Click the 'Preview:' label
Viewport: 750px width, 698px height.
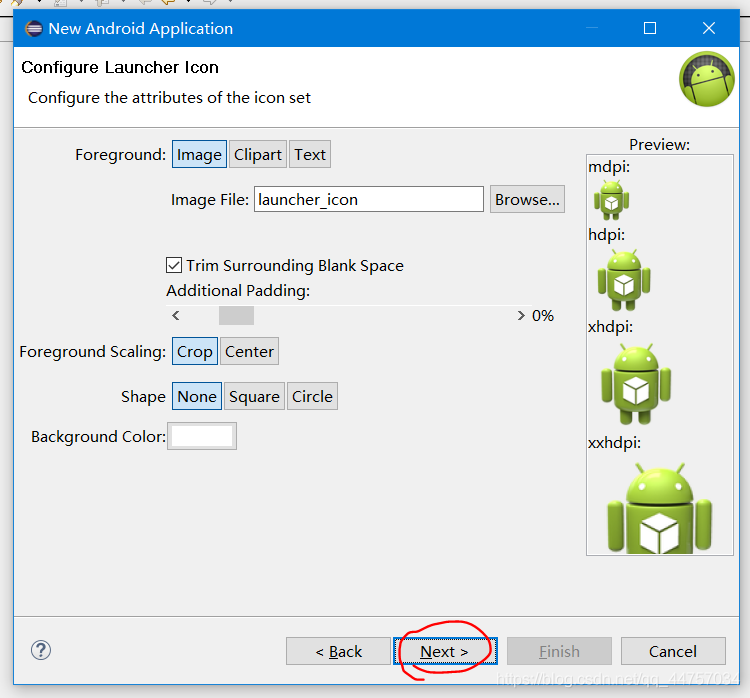[x=660, y=144]
